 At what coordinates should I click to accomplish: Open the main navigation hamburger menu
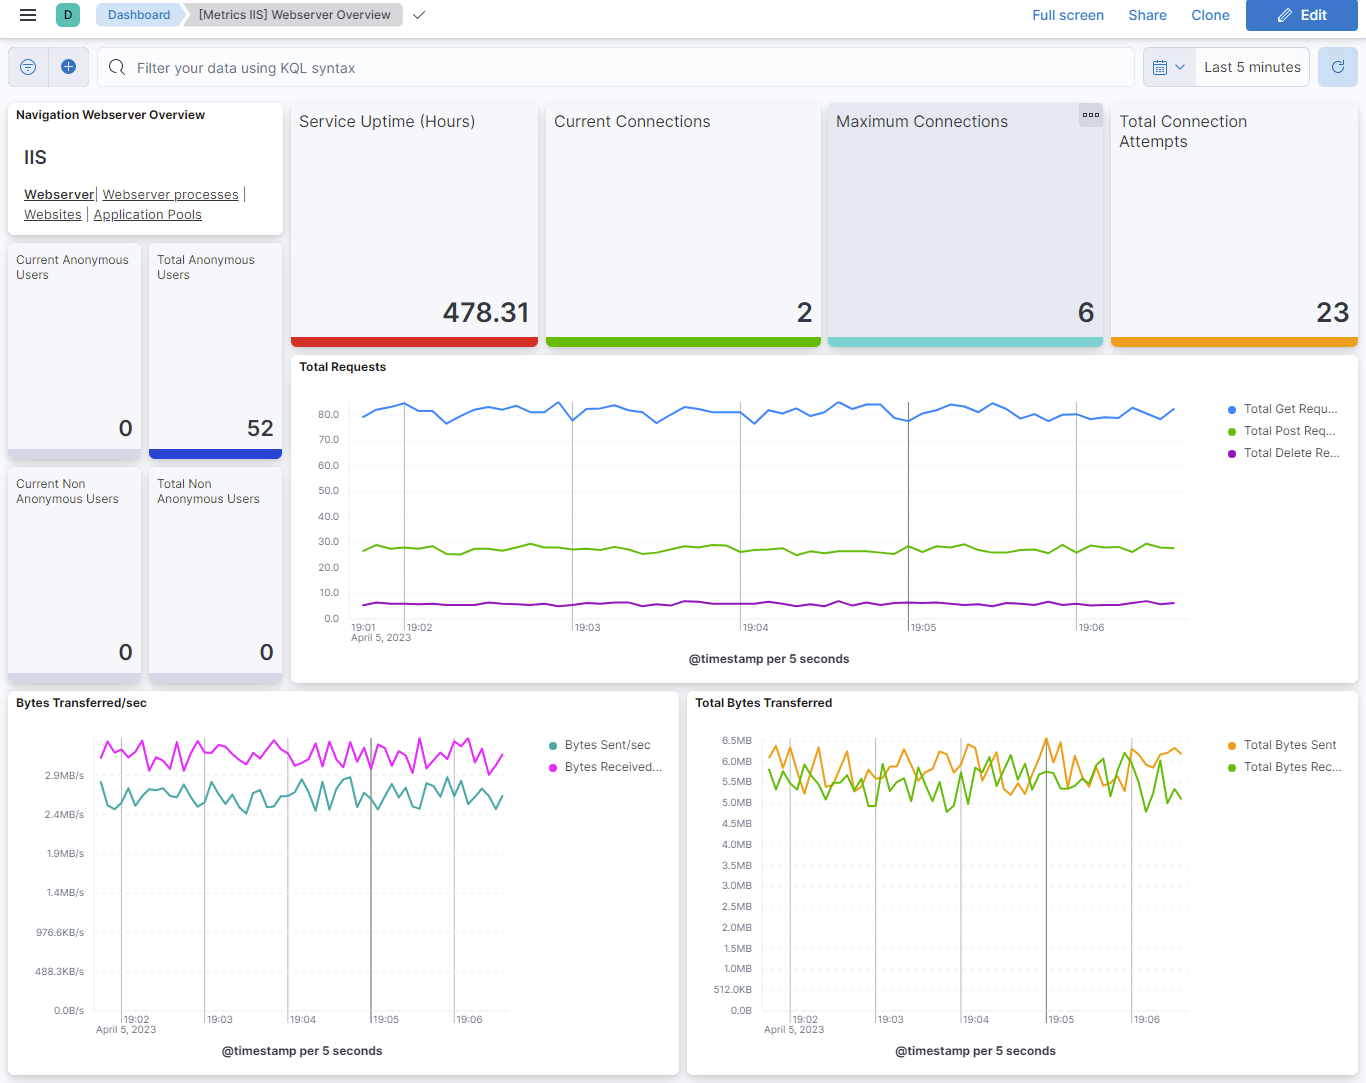click(27, 15)
